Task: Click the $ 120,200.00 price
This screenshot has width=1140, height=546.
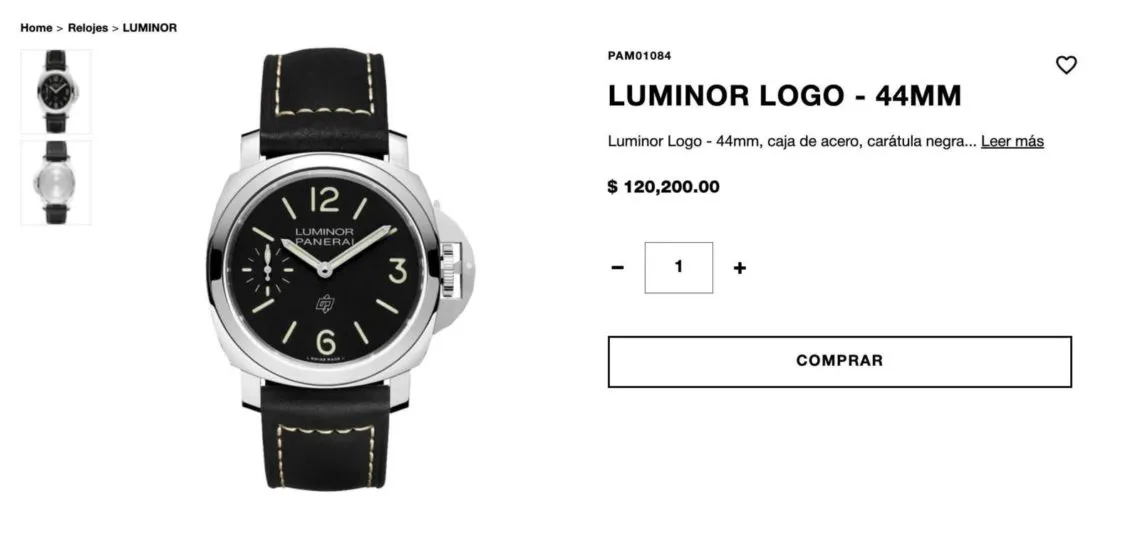Action: (664, 187)
